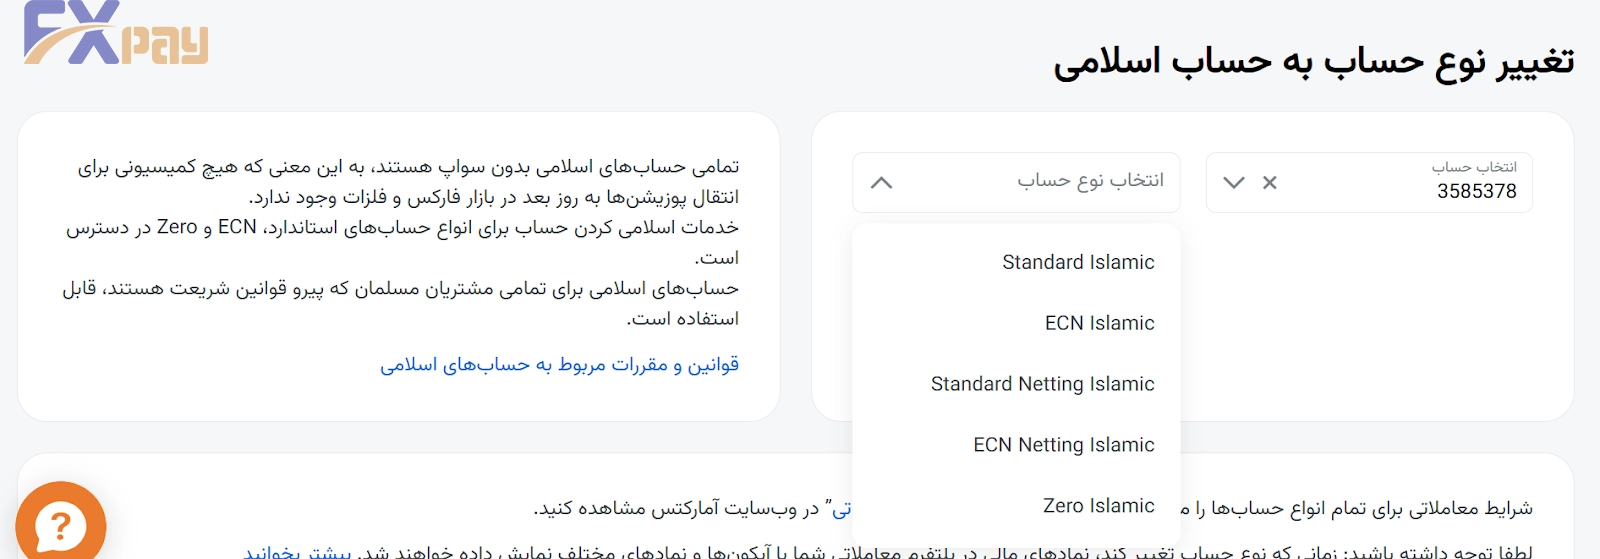This screenshot has width=1600, height=559.
Task: Pick the Standard Netting Islamic option
Action: coord(1042,384)
